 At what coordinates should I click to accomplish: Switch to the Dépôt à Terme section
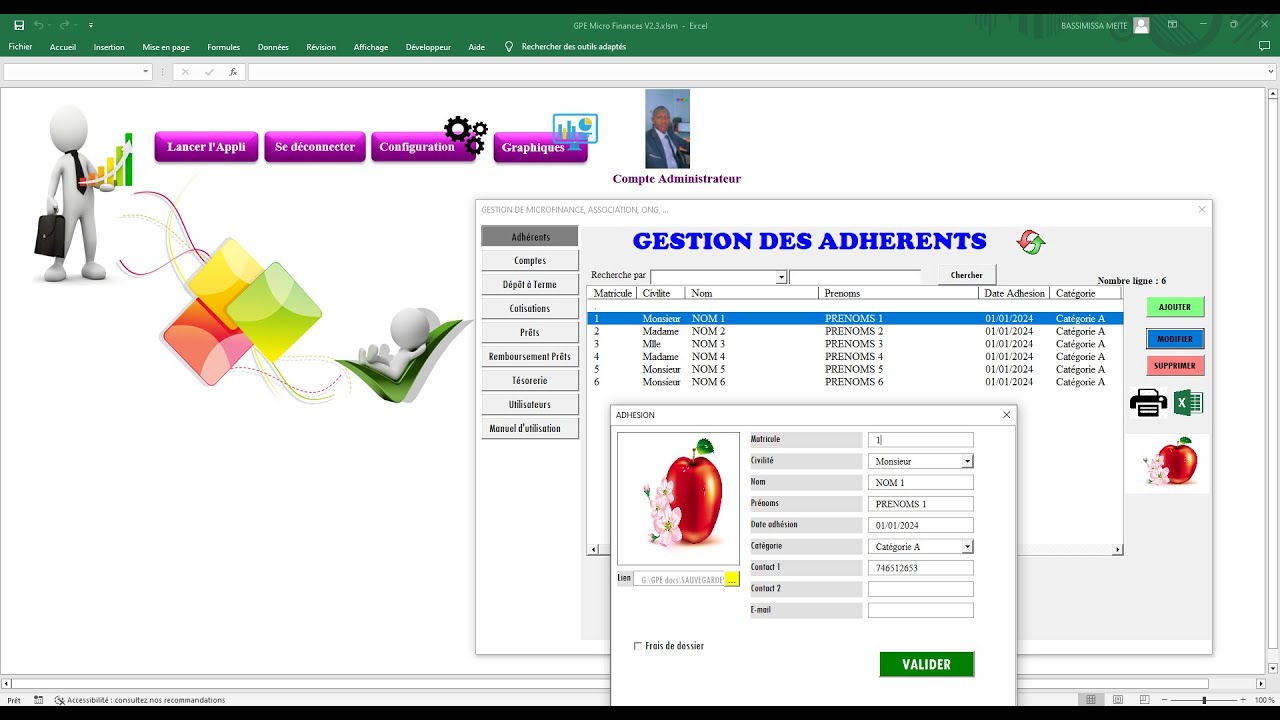pyautogui.click(x=530, y=284)
